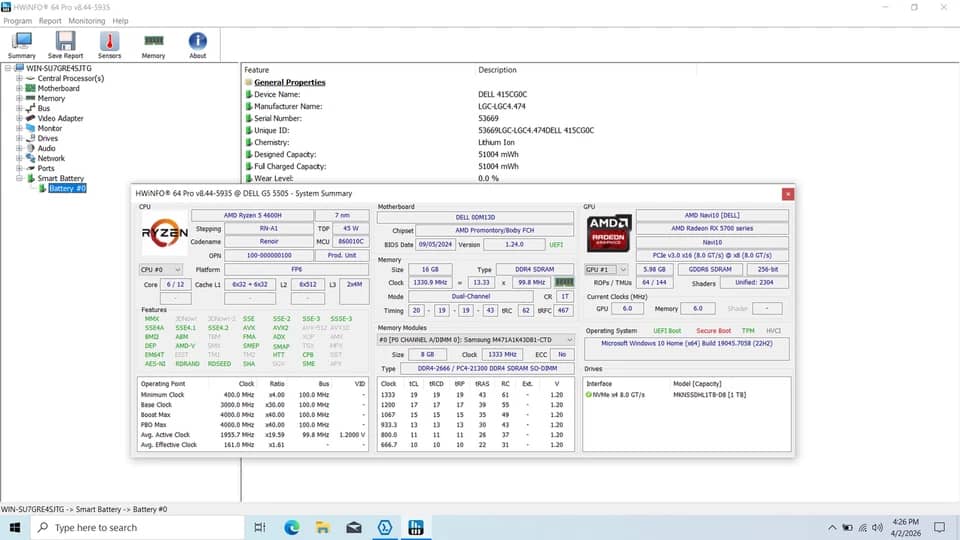Viewport: 960px width, 540px height.
Task: Click the DDR4-2666 / PC4-21300 type field
Action: coord(487,369)
